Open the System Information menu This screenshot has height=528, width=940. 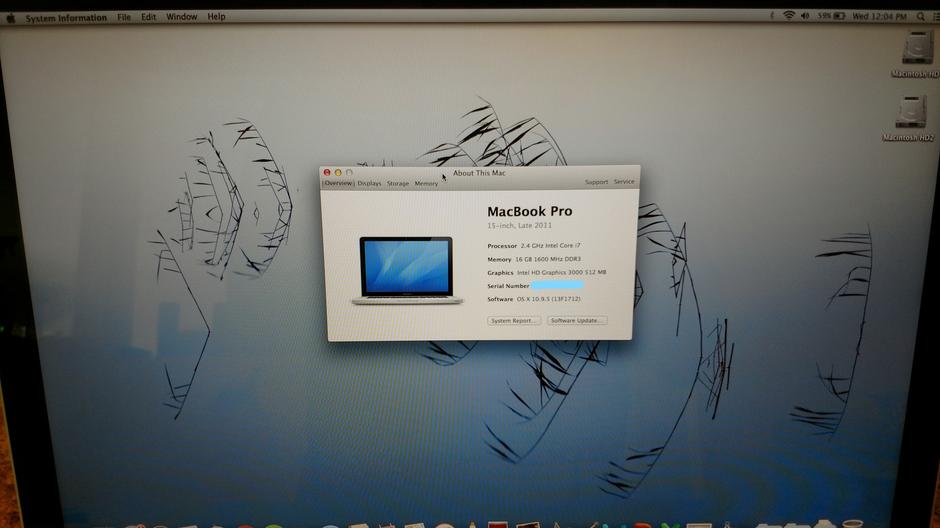coord(66,18)
